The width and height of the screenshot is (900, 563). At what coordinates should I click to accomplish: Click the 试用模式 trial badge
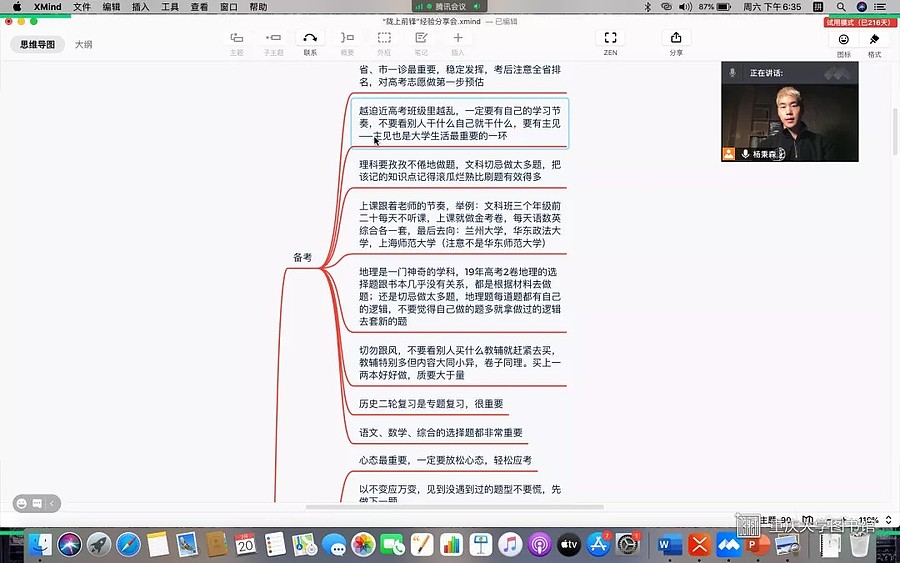coord(859,22)
